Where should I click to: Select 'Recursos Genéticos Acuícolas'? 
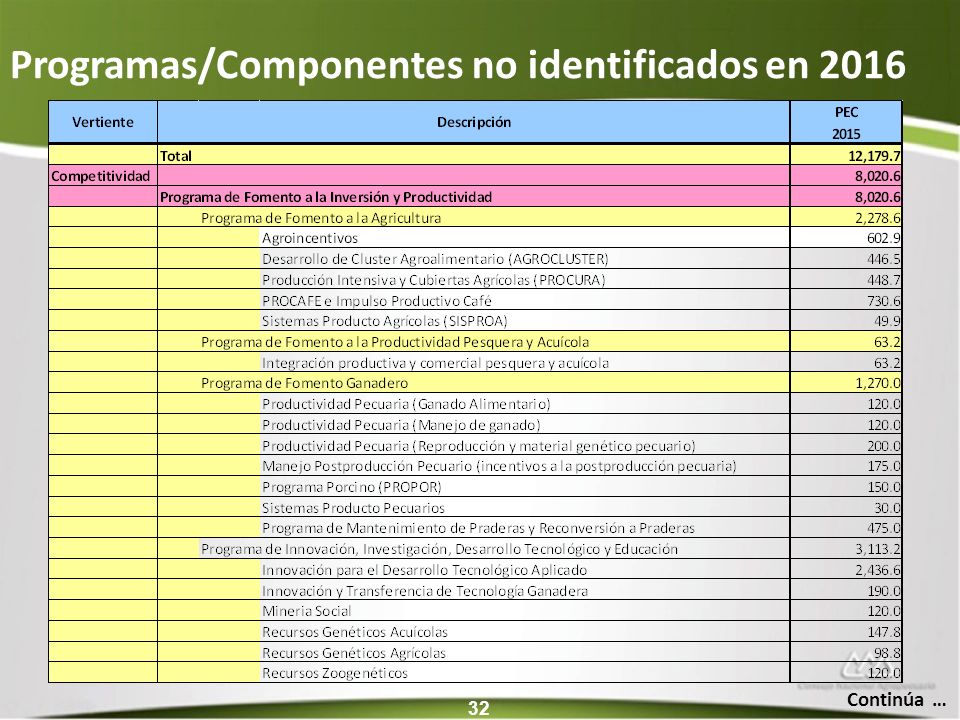[354, 632]
